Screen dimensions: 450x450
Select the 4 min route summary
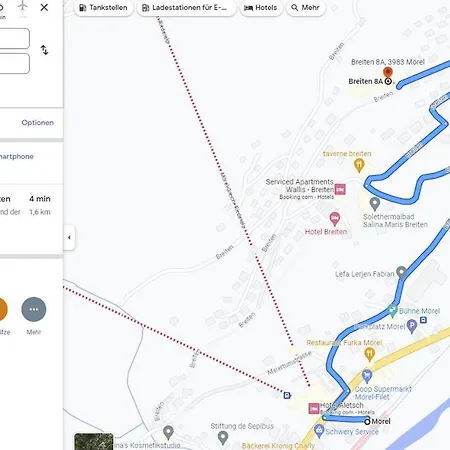pos(40,199)
